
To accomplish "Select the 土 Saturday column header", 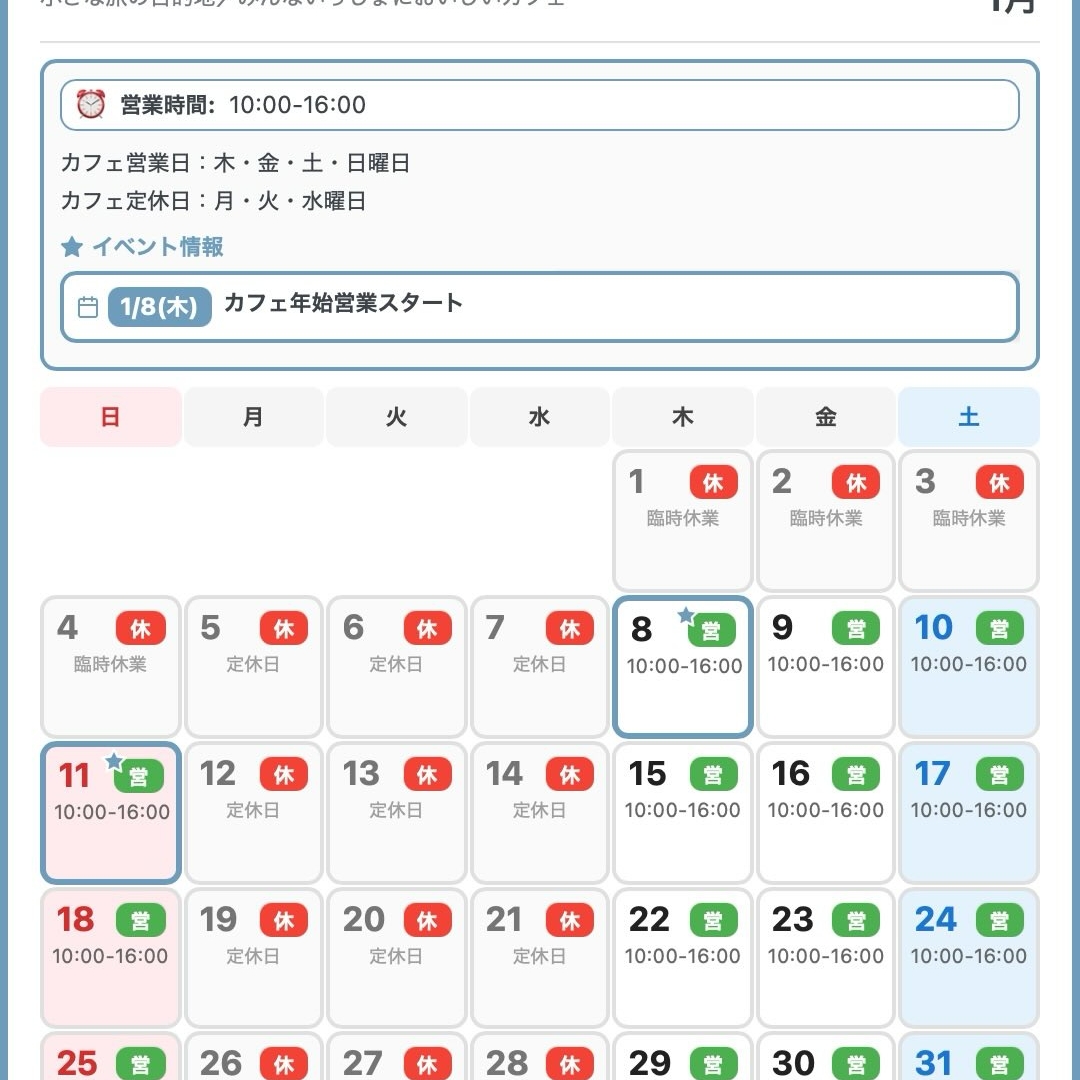I will (968, 417).
